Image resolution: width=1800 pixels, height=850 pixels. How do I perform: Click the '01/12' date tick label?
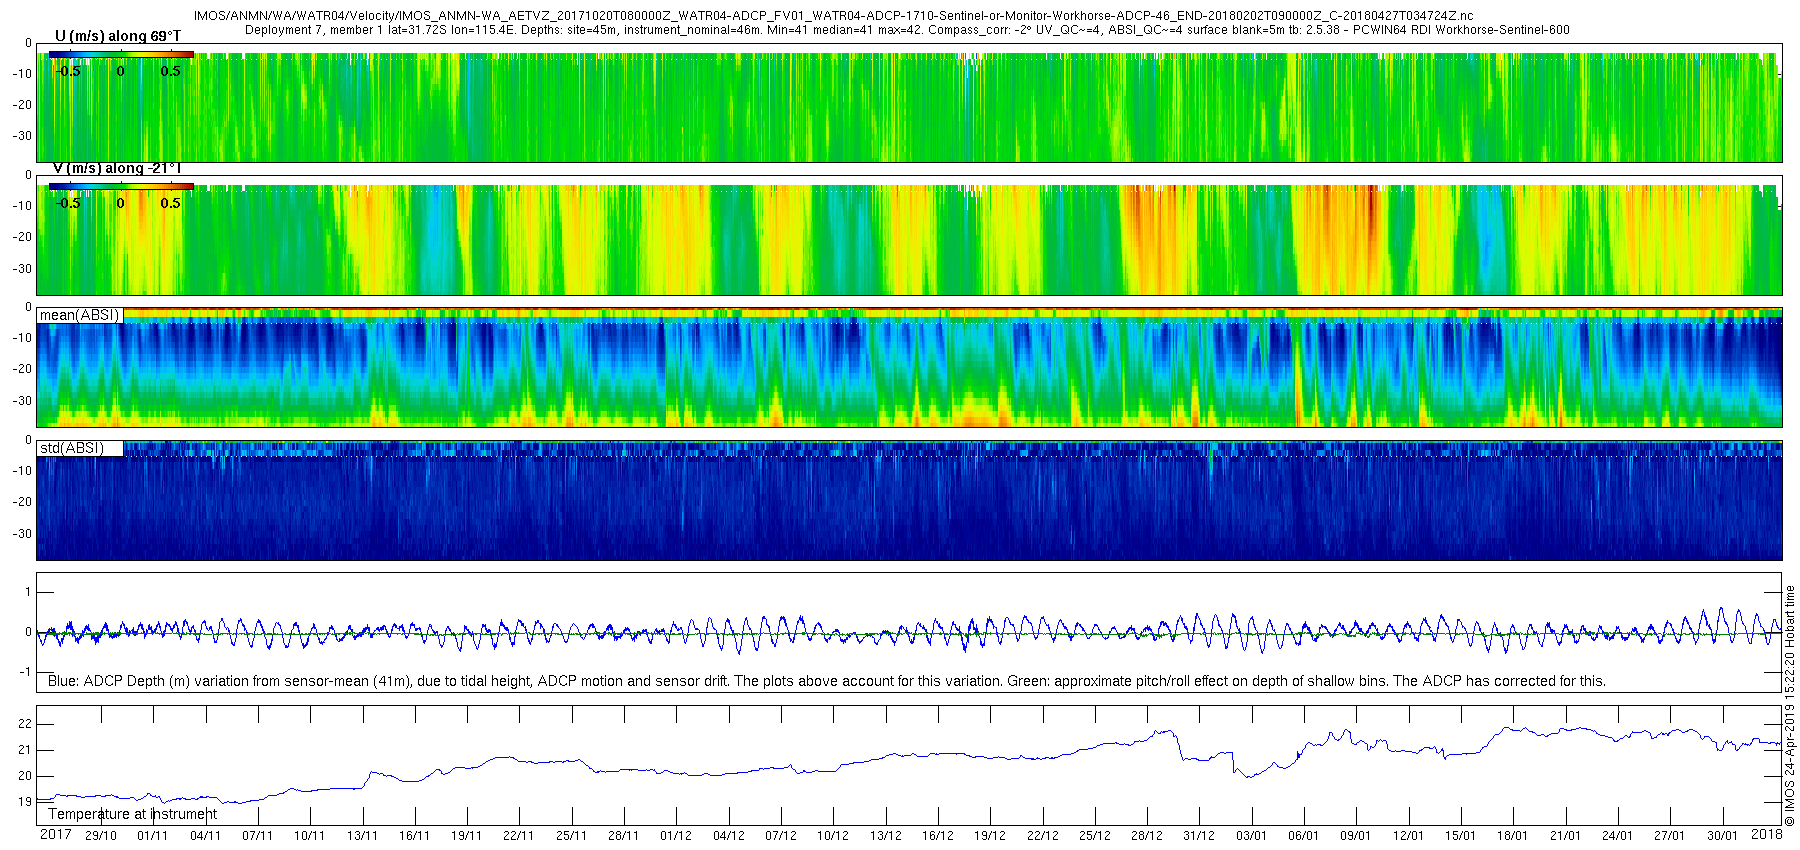click(676, 836)
